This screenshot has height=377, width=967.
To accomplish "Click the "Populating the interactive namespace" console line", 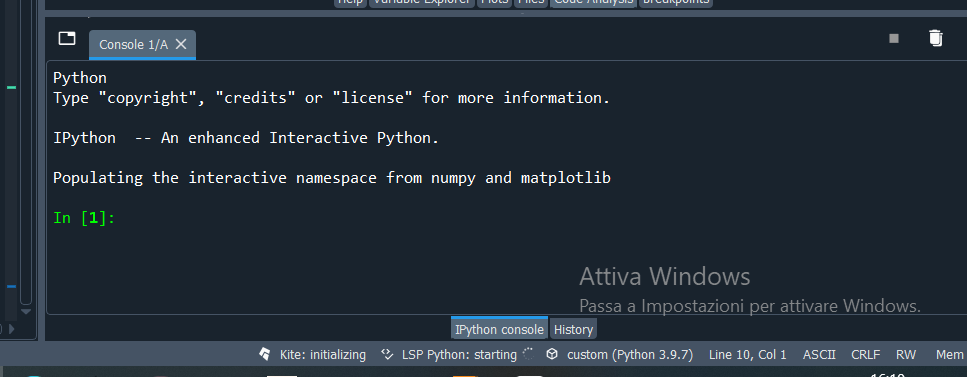I will 332,178.
